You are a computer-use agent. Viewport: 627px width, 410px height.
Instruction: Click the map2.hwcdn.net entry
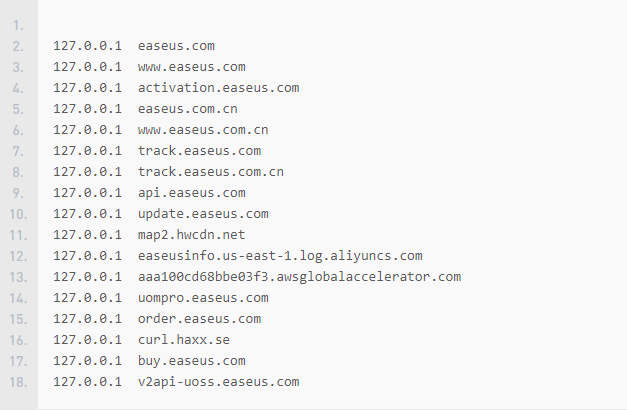[191, 234]
